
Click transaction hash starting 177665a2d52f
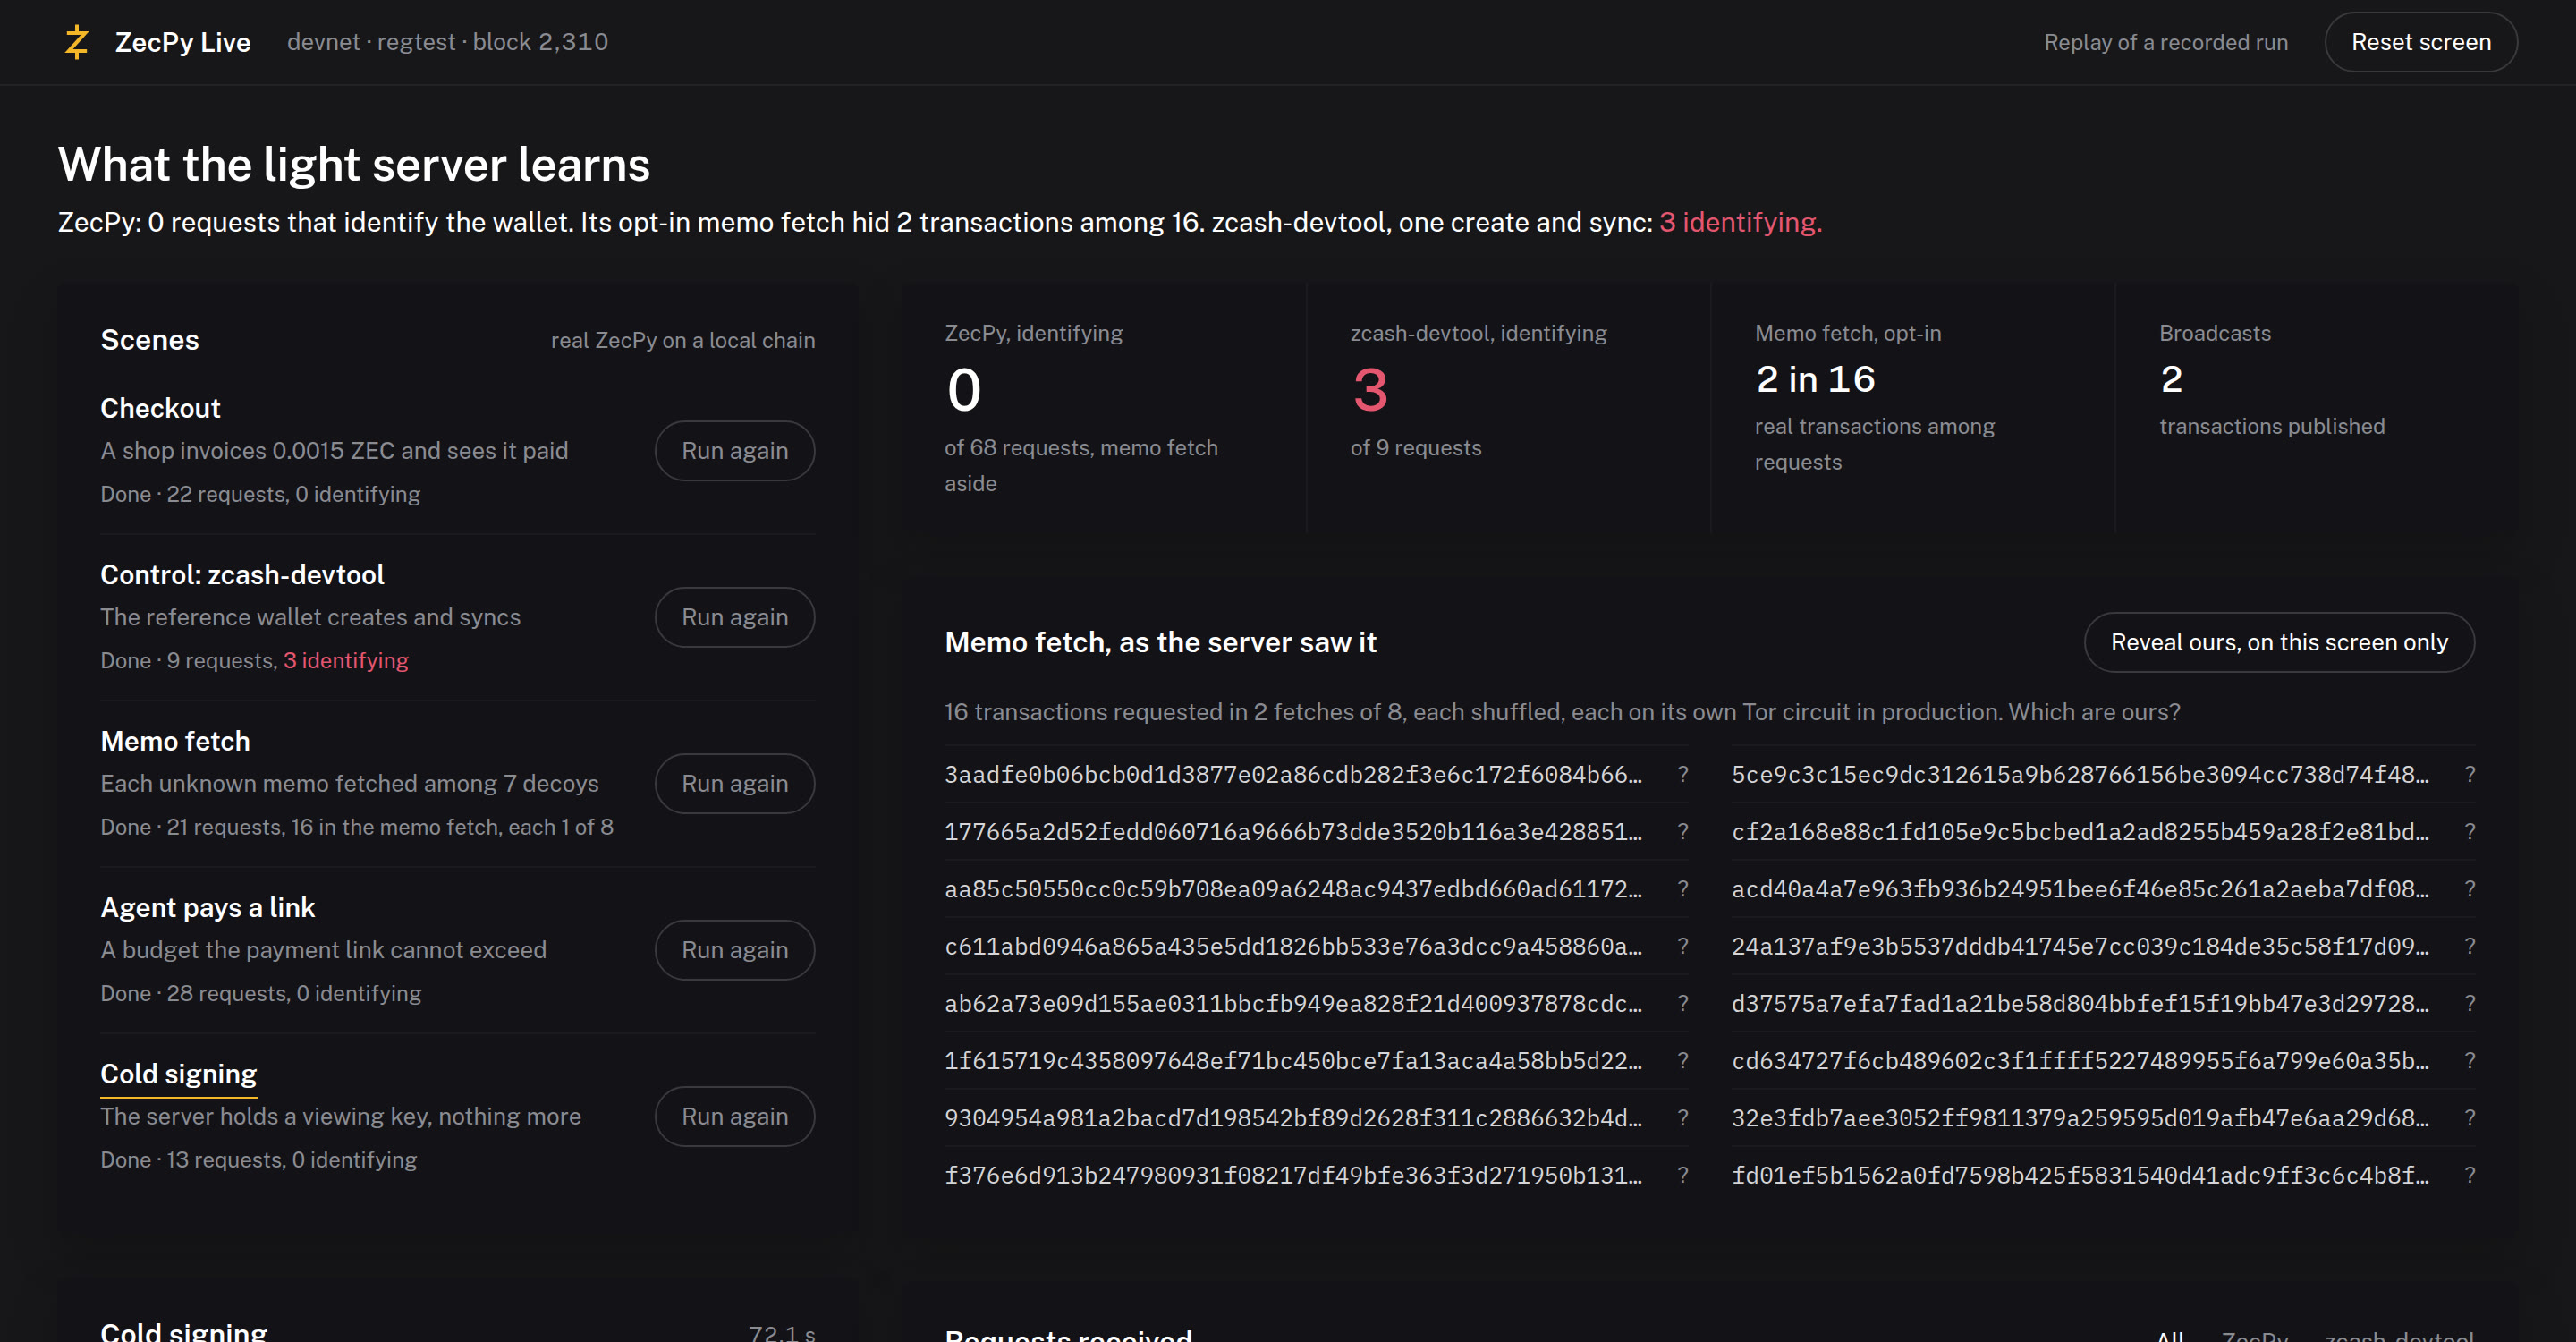pyautogui.click(x=1293, y=831)
